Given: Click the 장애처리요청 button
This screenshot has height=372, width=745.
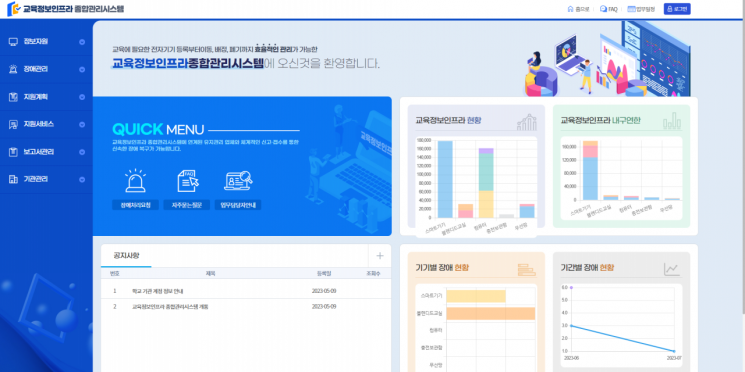Looking at the screenshot, I should point(135,205).
